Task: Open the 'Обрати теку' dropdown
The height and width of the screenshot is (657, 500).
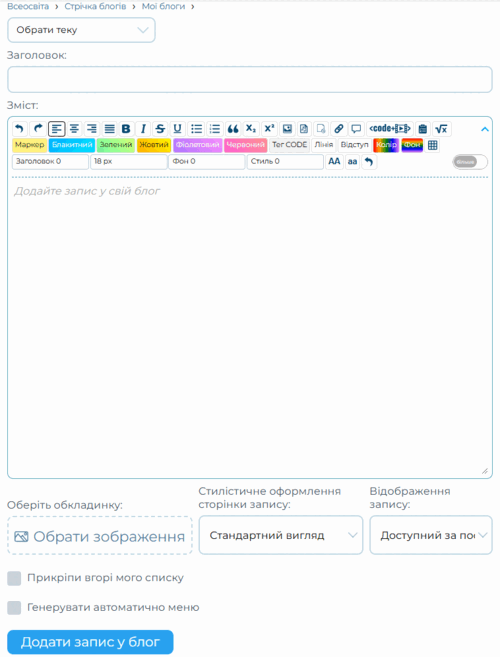Action: (81, 30)
